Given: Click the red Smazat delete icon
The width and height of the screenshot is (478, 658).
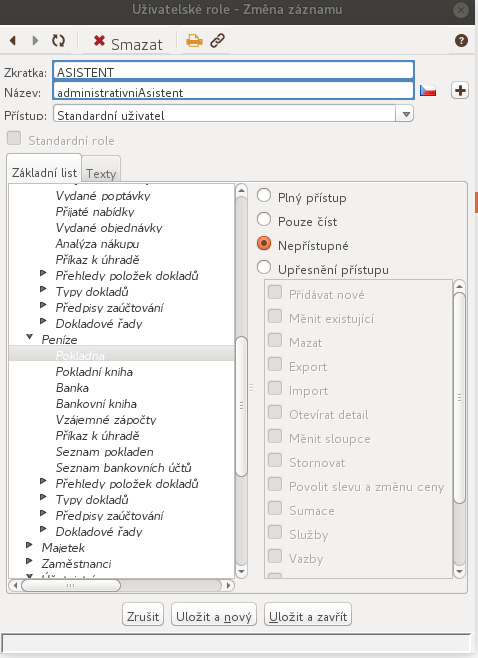Looking at the screenshot, I should point(99,41).
